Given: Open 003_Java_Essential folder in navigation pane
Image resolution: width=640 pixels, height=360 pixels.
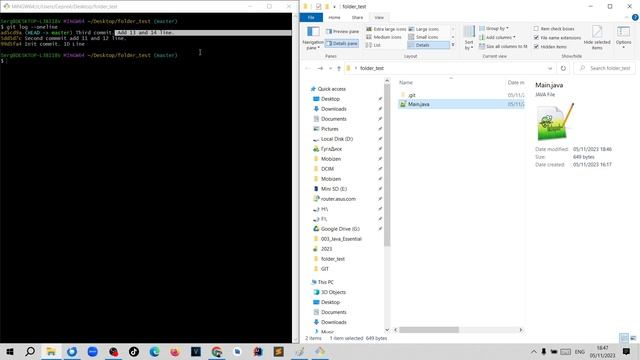Looking at the screenshot, I should pos(341,239).
